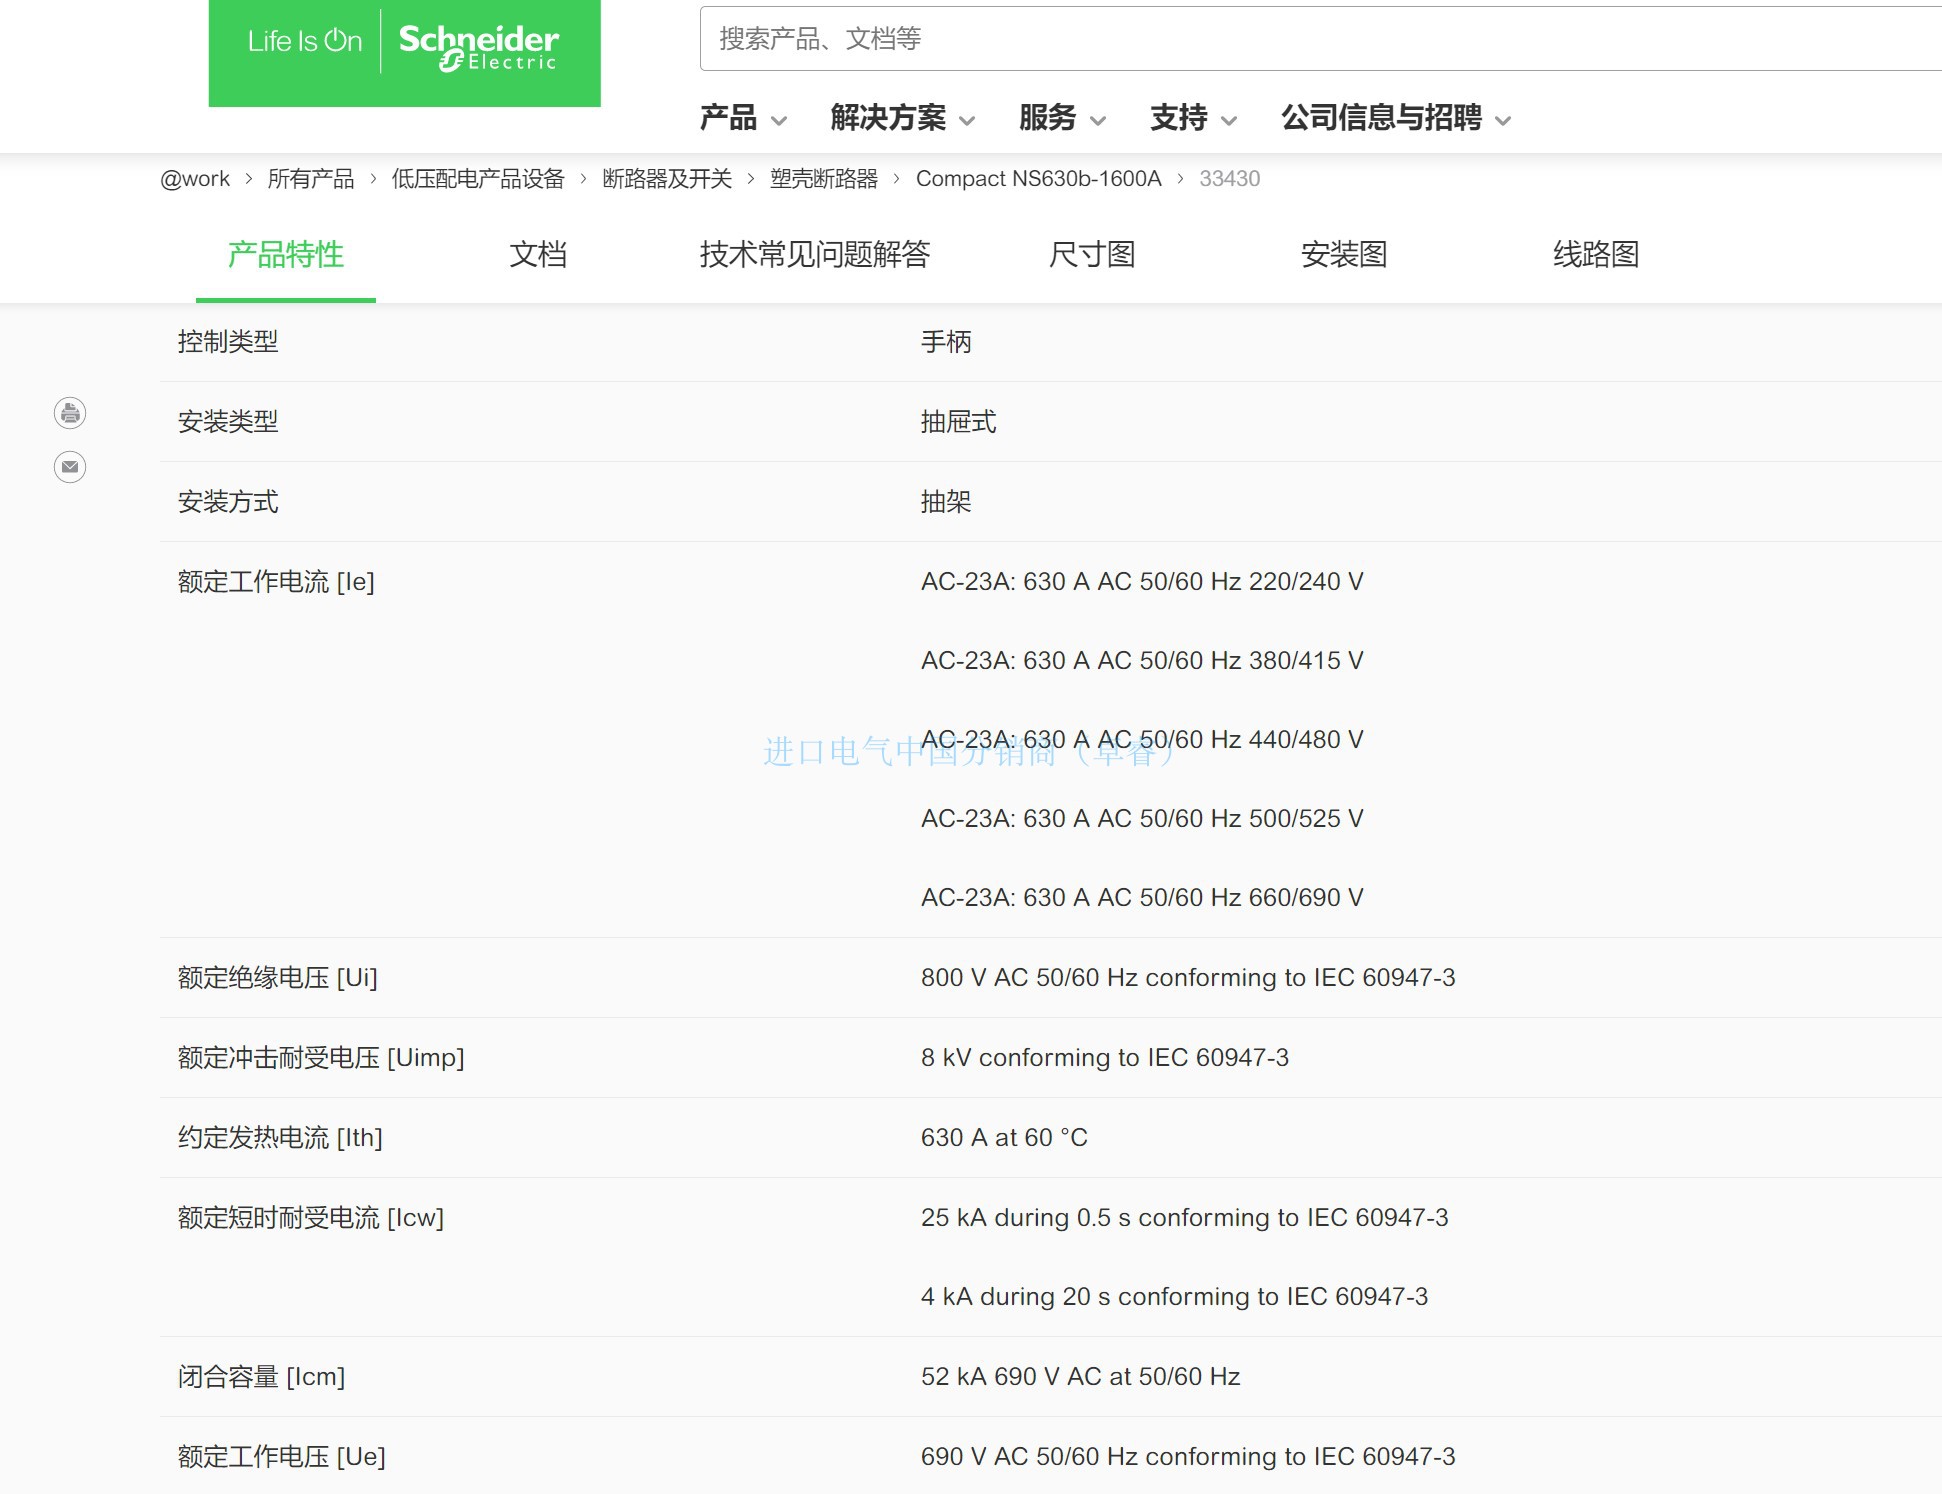Select the 产品特性 tab

click(286, 255)
